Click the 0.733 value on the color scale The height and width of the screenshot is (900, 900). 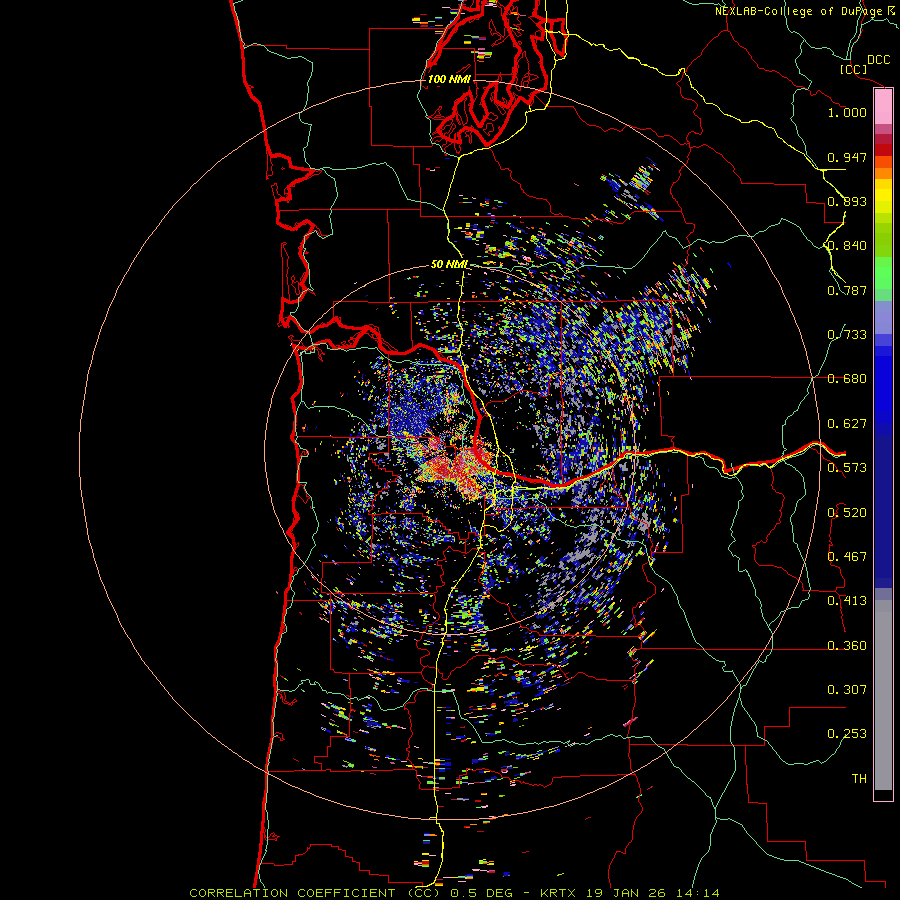coord(847,335)
